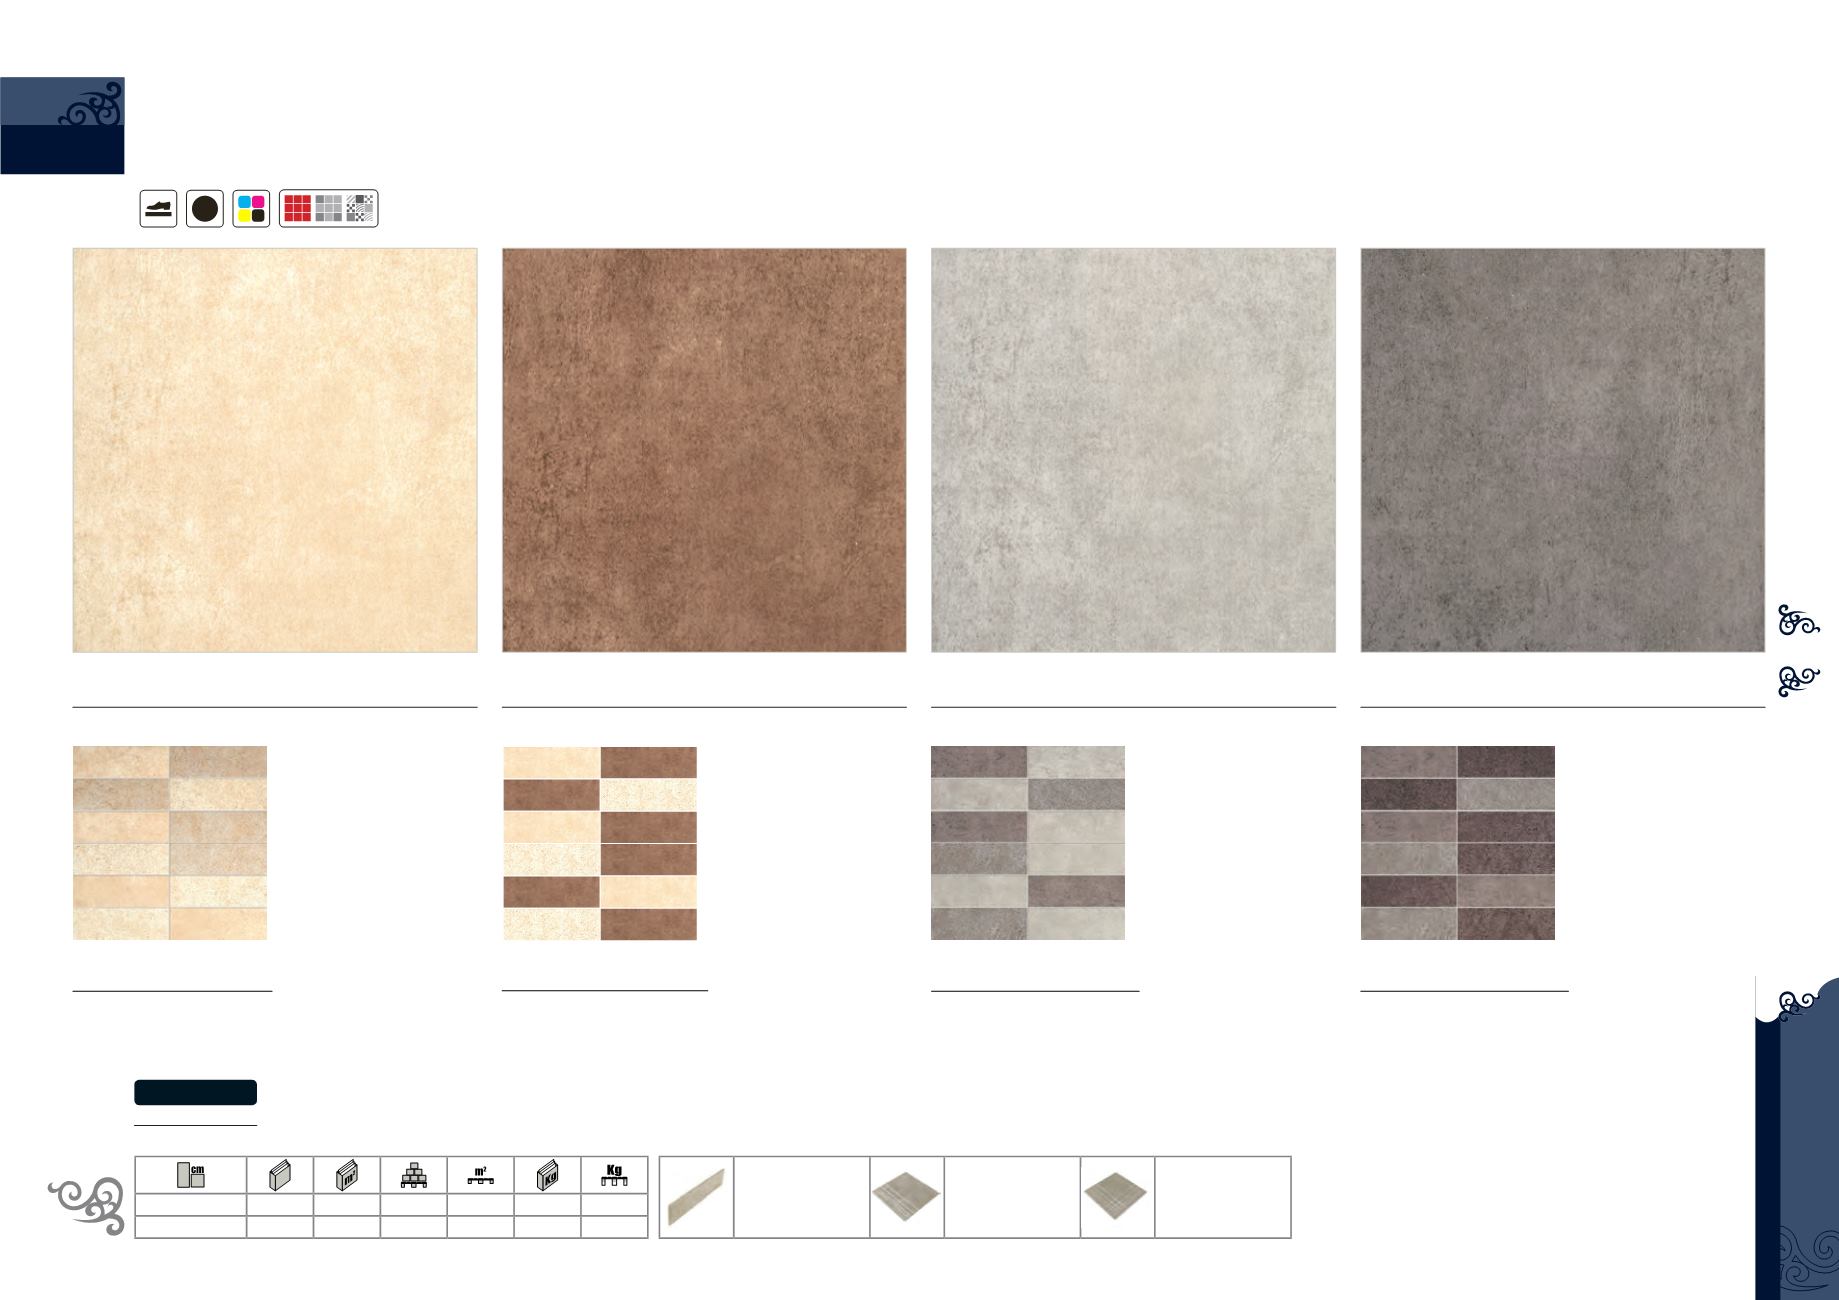Click the Kg per pallet icon
The width and height of the screenshot is (1839, 1300).
[614, 1175]
